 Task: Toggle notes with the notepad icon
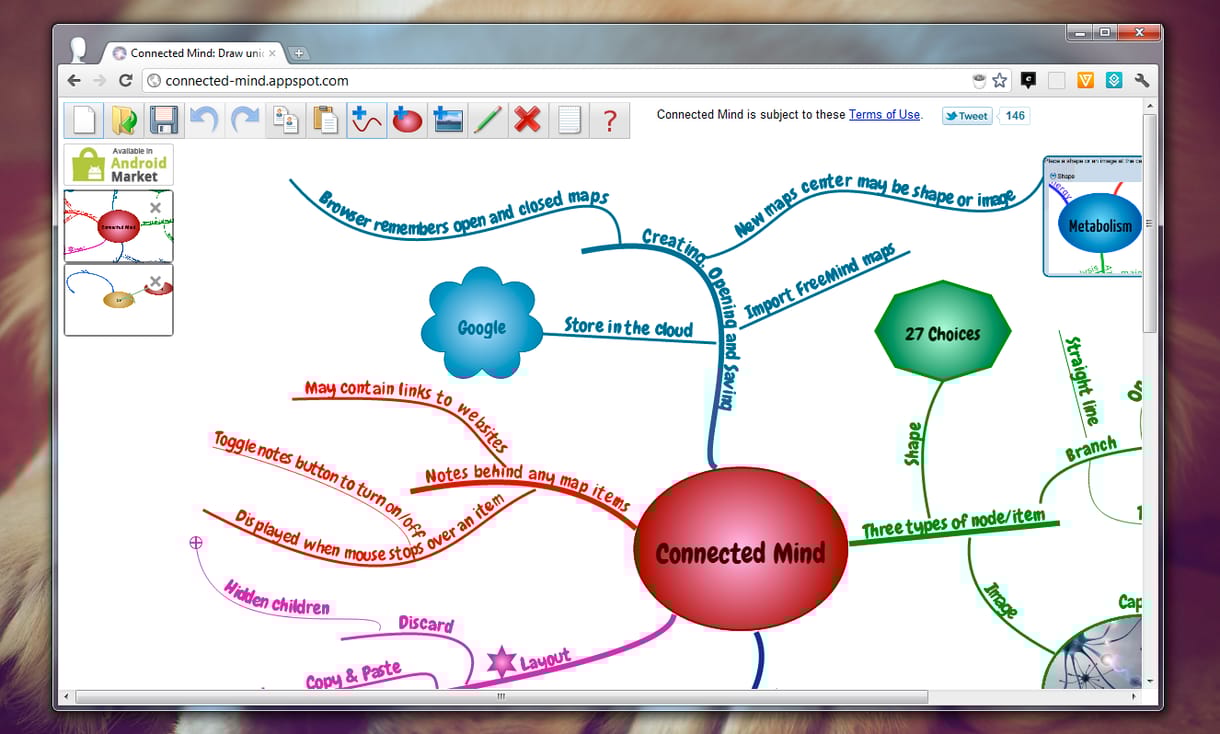[569, 120]
